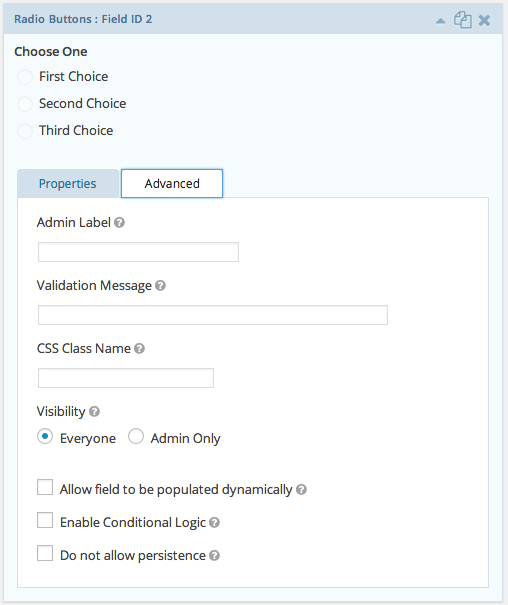
Task: Duplicate this field using the copy icon
Action: [x=462, y=20]
